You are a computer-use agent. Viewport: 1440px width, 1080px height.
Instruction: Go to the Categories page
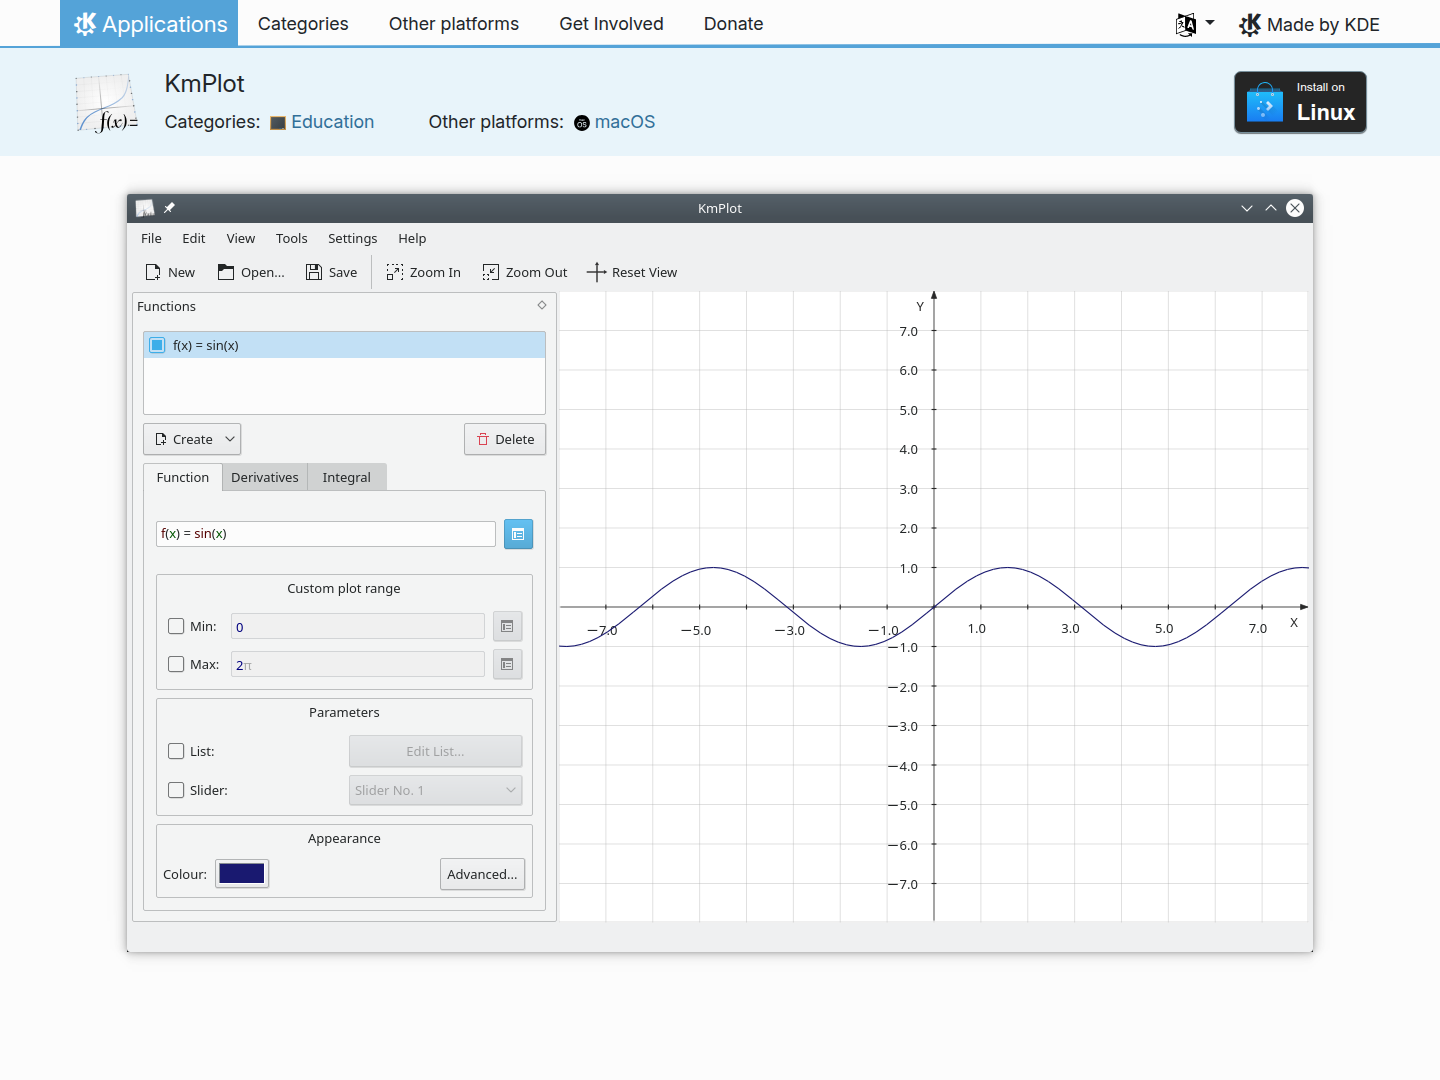click(x=303, y=24)
